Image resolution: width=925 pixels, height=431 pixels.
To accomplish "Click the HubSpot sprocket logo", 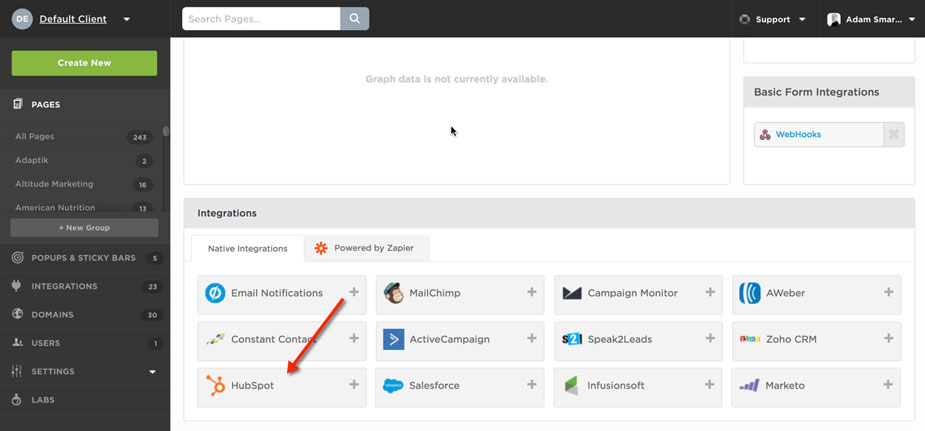I will [215, 386].
